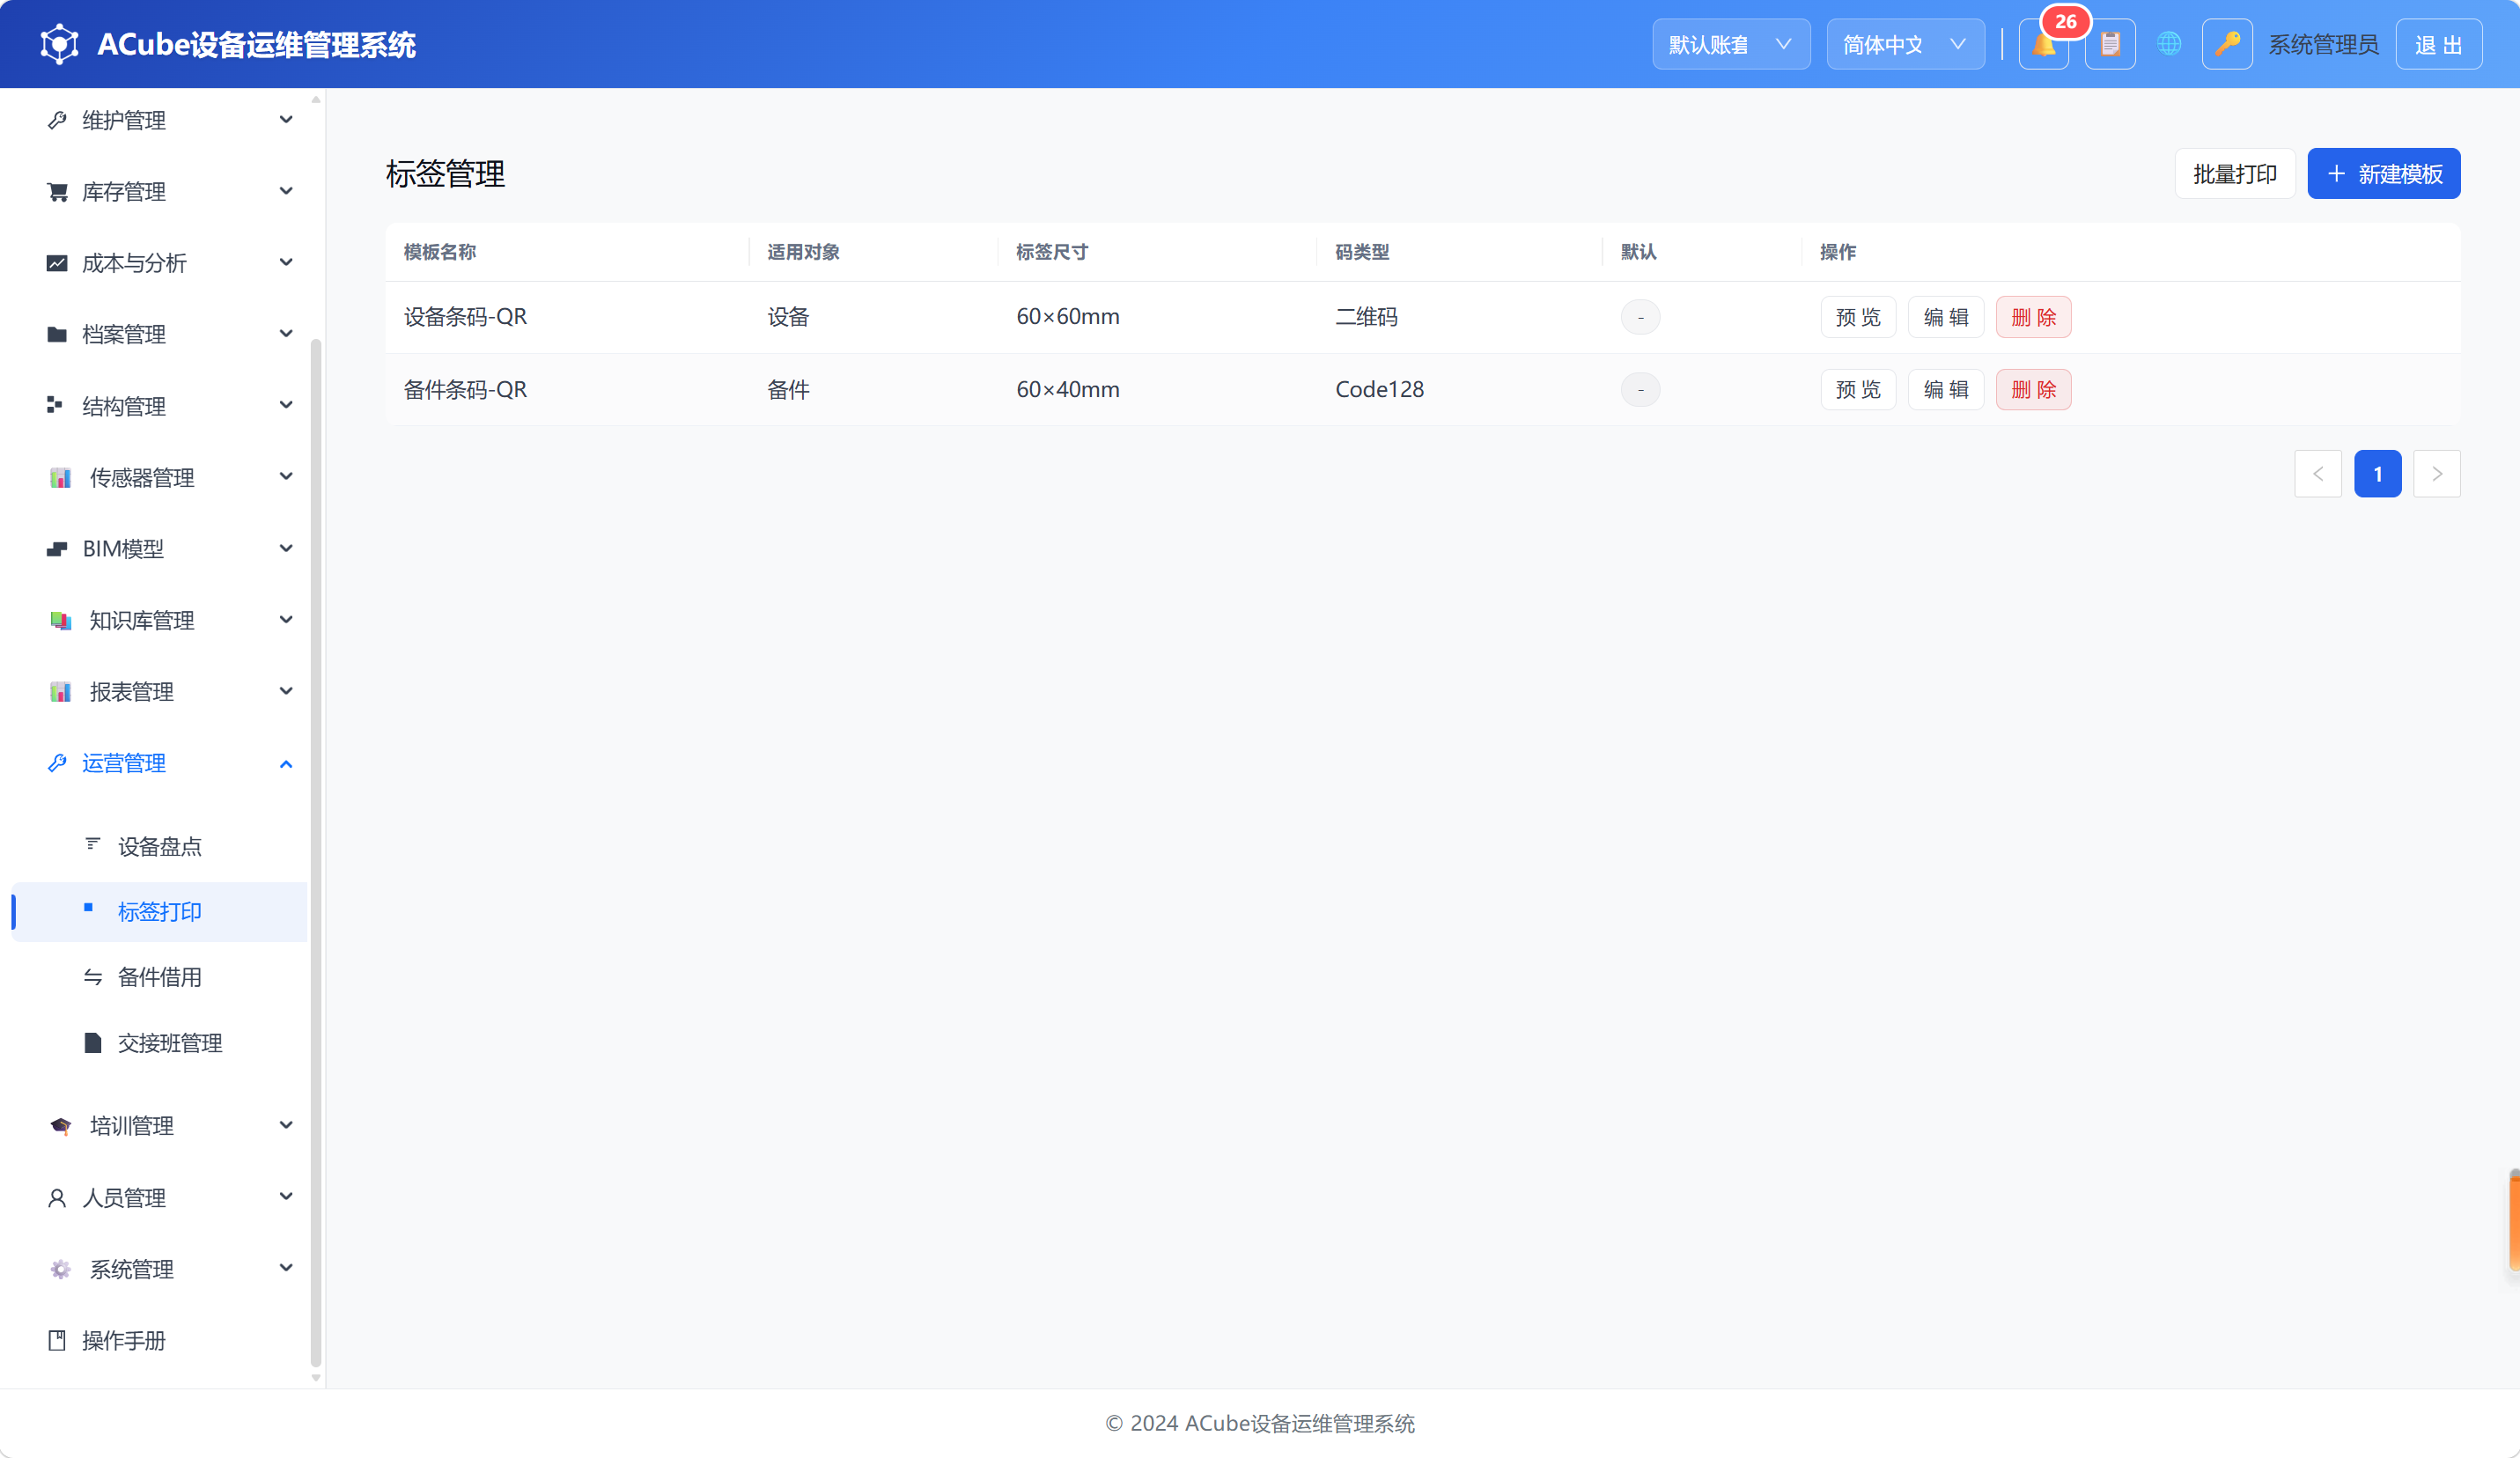Expand the 结构管理 menu chevron
The height and width of the screenshot is (1458, 2520).
click(286, 405)
